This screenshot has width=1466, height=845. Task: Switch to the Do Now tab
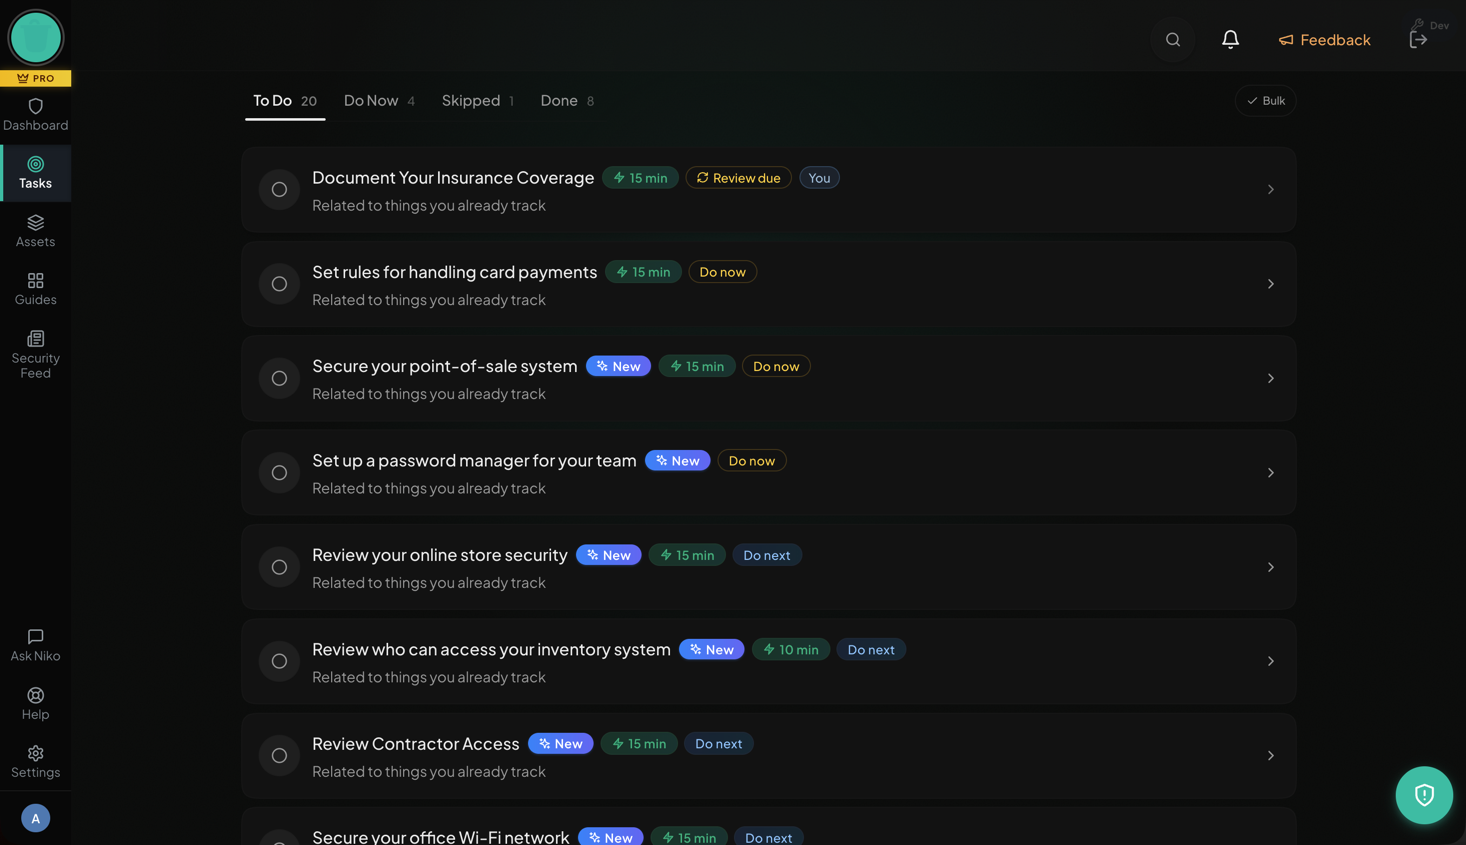[x=379, y=101]
